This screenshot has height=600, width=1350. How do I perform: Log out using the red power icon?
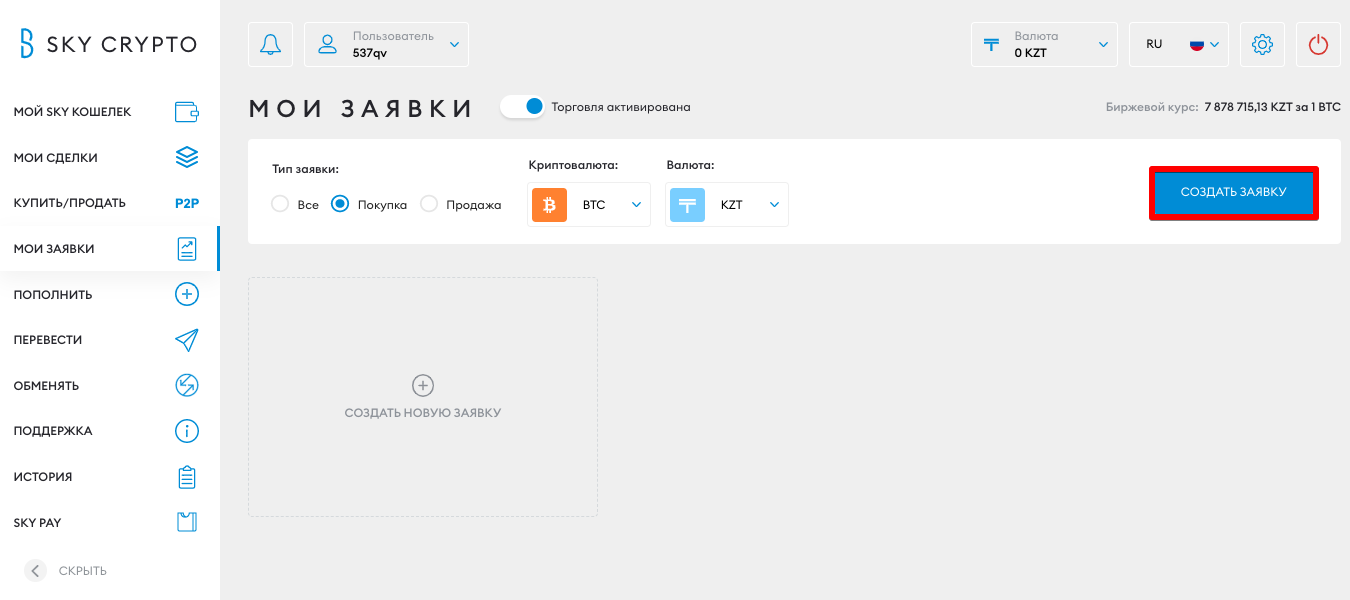click(x=1319, y=44)
